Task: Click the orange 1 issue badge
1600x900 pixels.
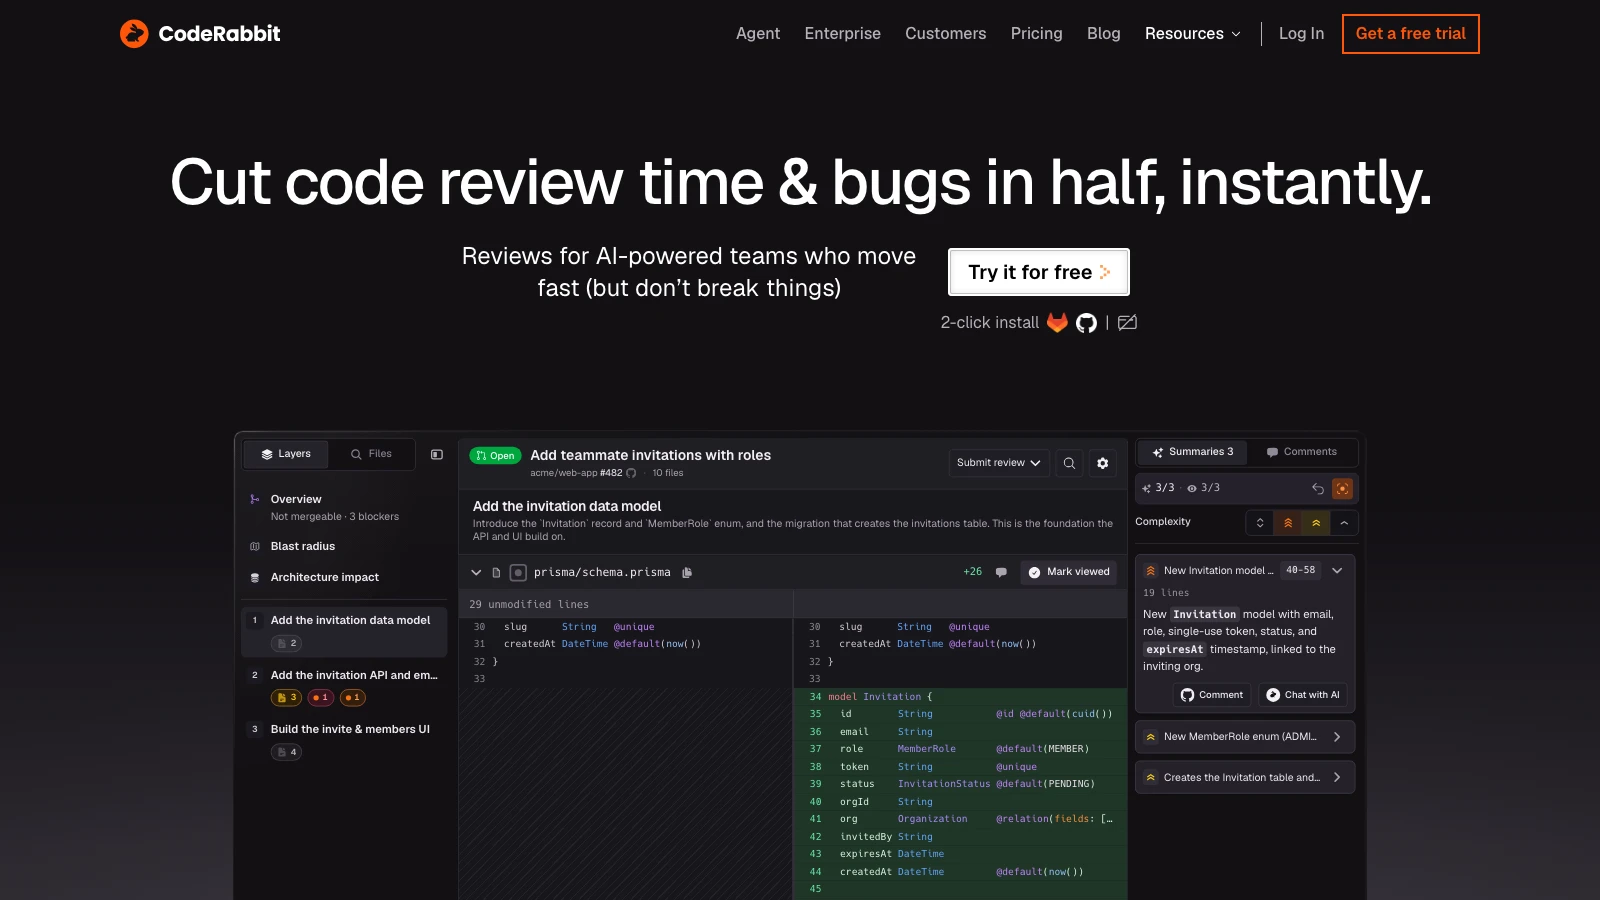Action: tap(353, 697)
